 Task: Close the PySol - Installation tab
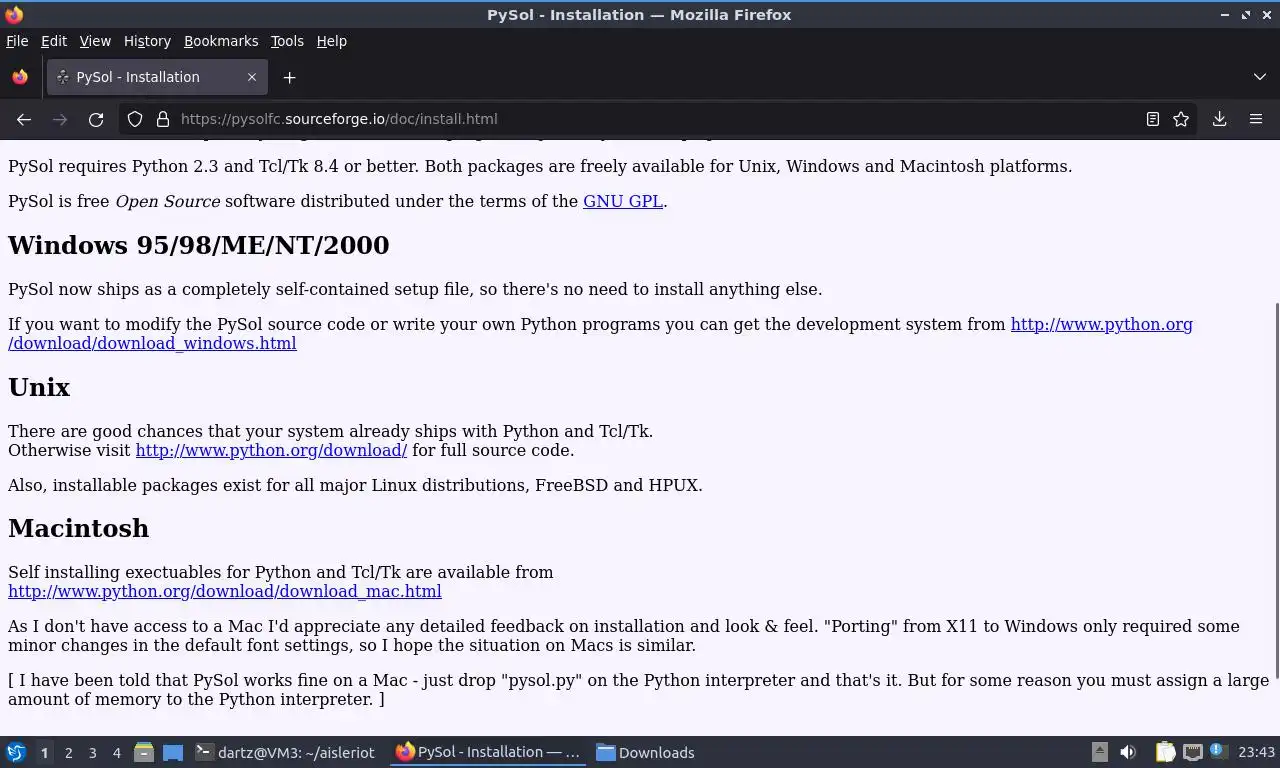click(252, 77)
